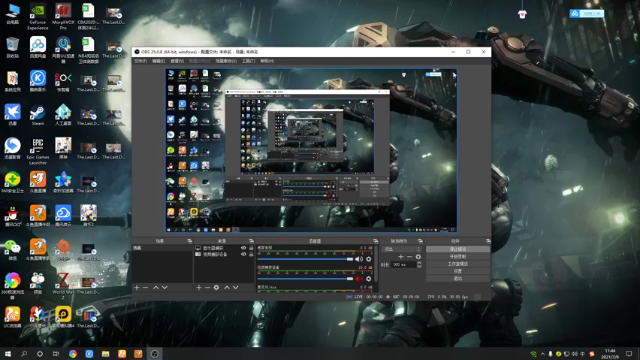The height and width of the screenshot is (360, 640).
Task: Open the Recycle Bin desktop icon
Action: pos(13,47)
